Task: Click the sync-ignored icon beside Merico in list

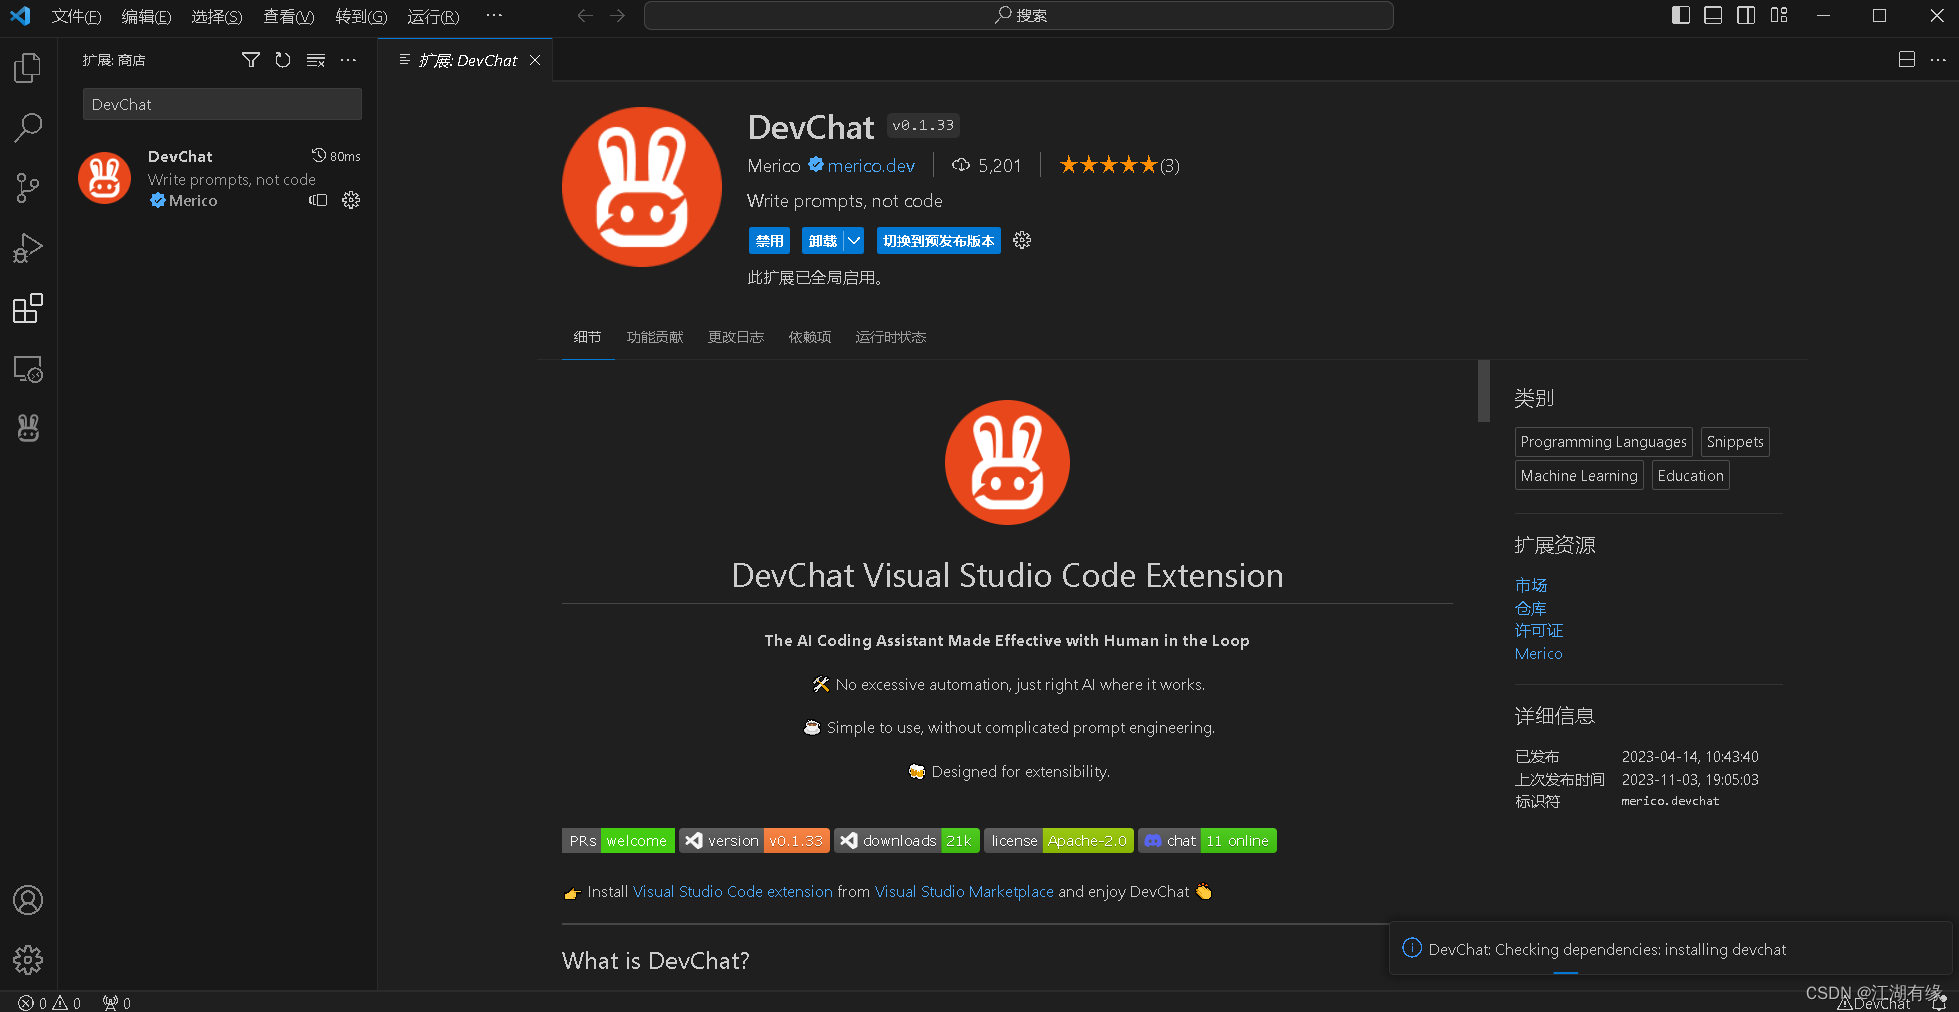Action: (318, 200)
